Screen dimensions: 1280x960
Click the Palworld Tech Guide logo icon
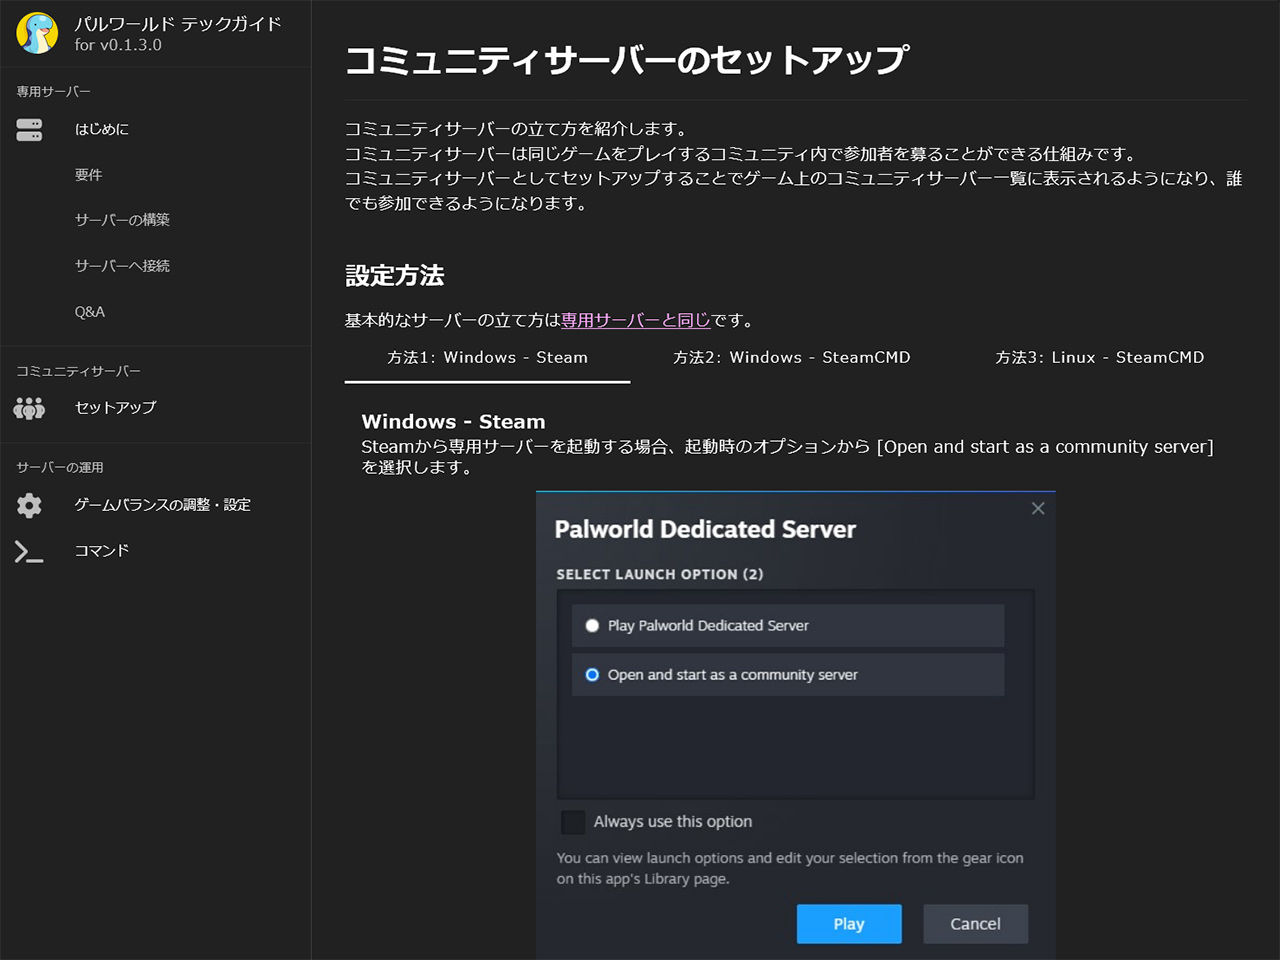[37, 33]
